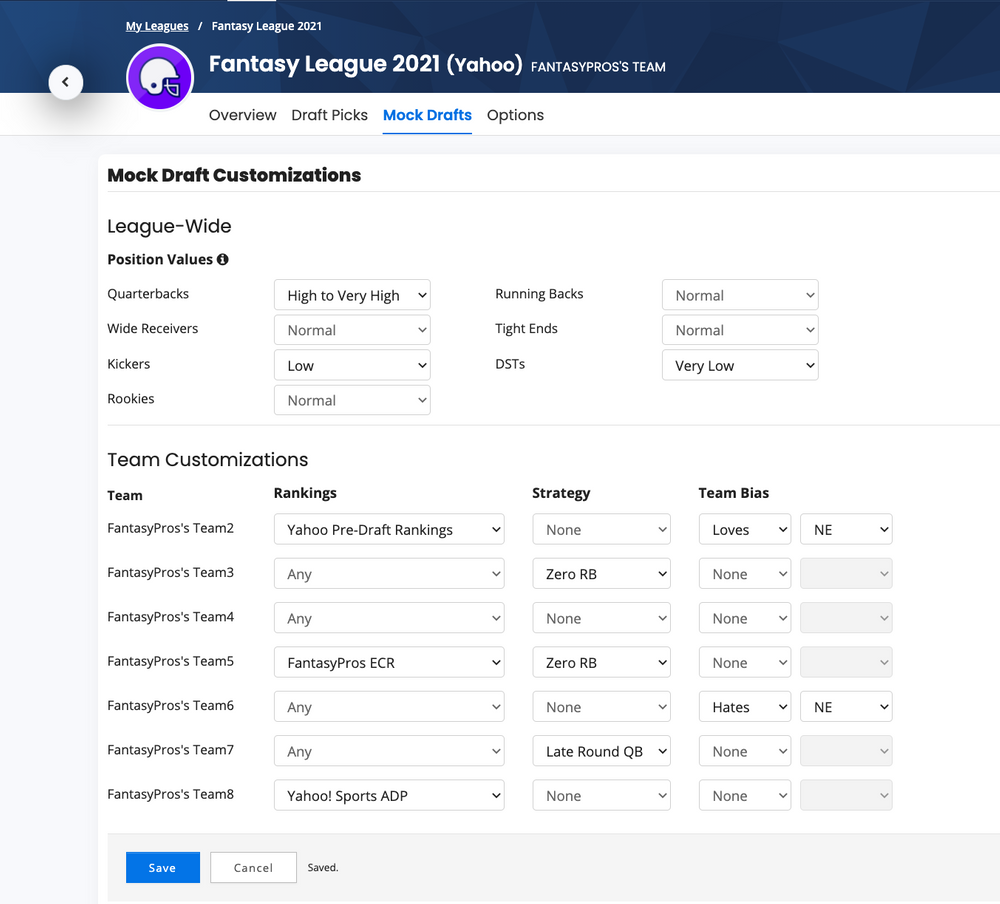Open the Options tab
The height and width of the screenshot is (904, 1000).
(x=515, y=115)
